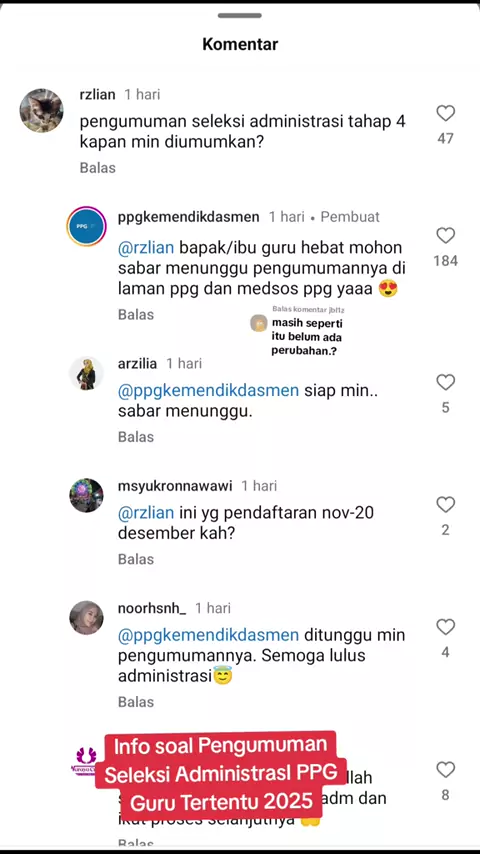480x854 pixels.
Task: Reply to msyukronnawawi using Balas
Action: [136, 559]
